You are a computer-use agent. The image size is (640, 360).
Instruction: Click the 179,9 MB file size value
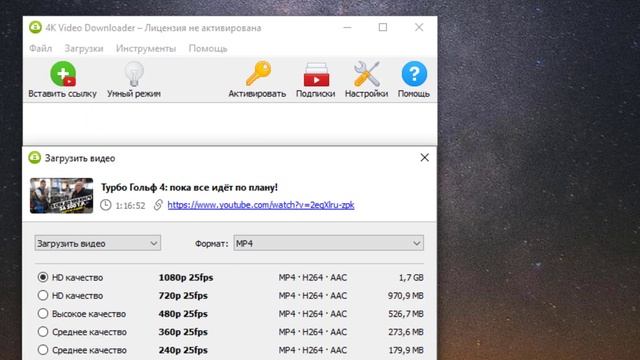click(406, 350)
